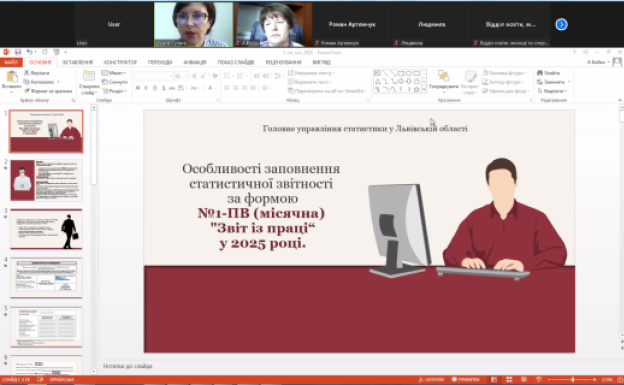Click zoom in plus button
This screenshot has height=385, width=624.
tap(594, 379)
